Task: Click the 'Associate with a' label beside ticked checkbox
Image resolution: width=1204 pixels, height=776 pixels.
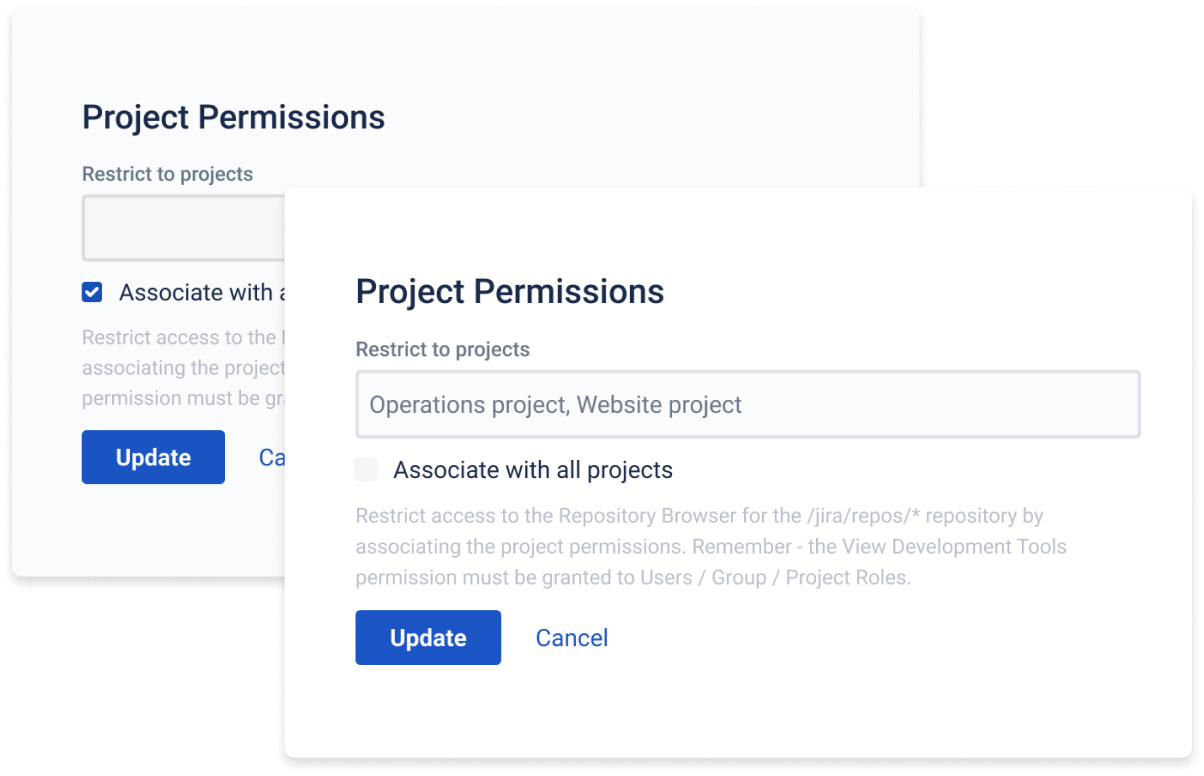Action: click(196, 292)
